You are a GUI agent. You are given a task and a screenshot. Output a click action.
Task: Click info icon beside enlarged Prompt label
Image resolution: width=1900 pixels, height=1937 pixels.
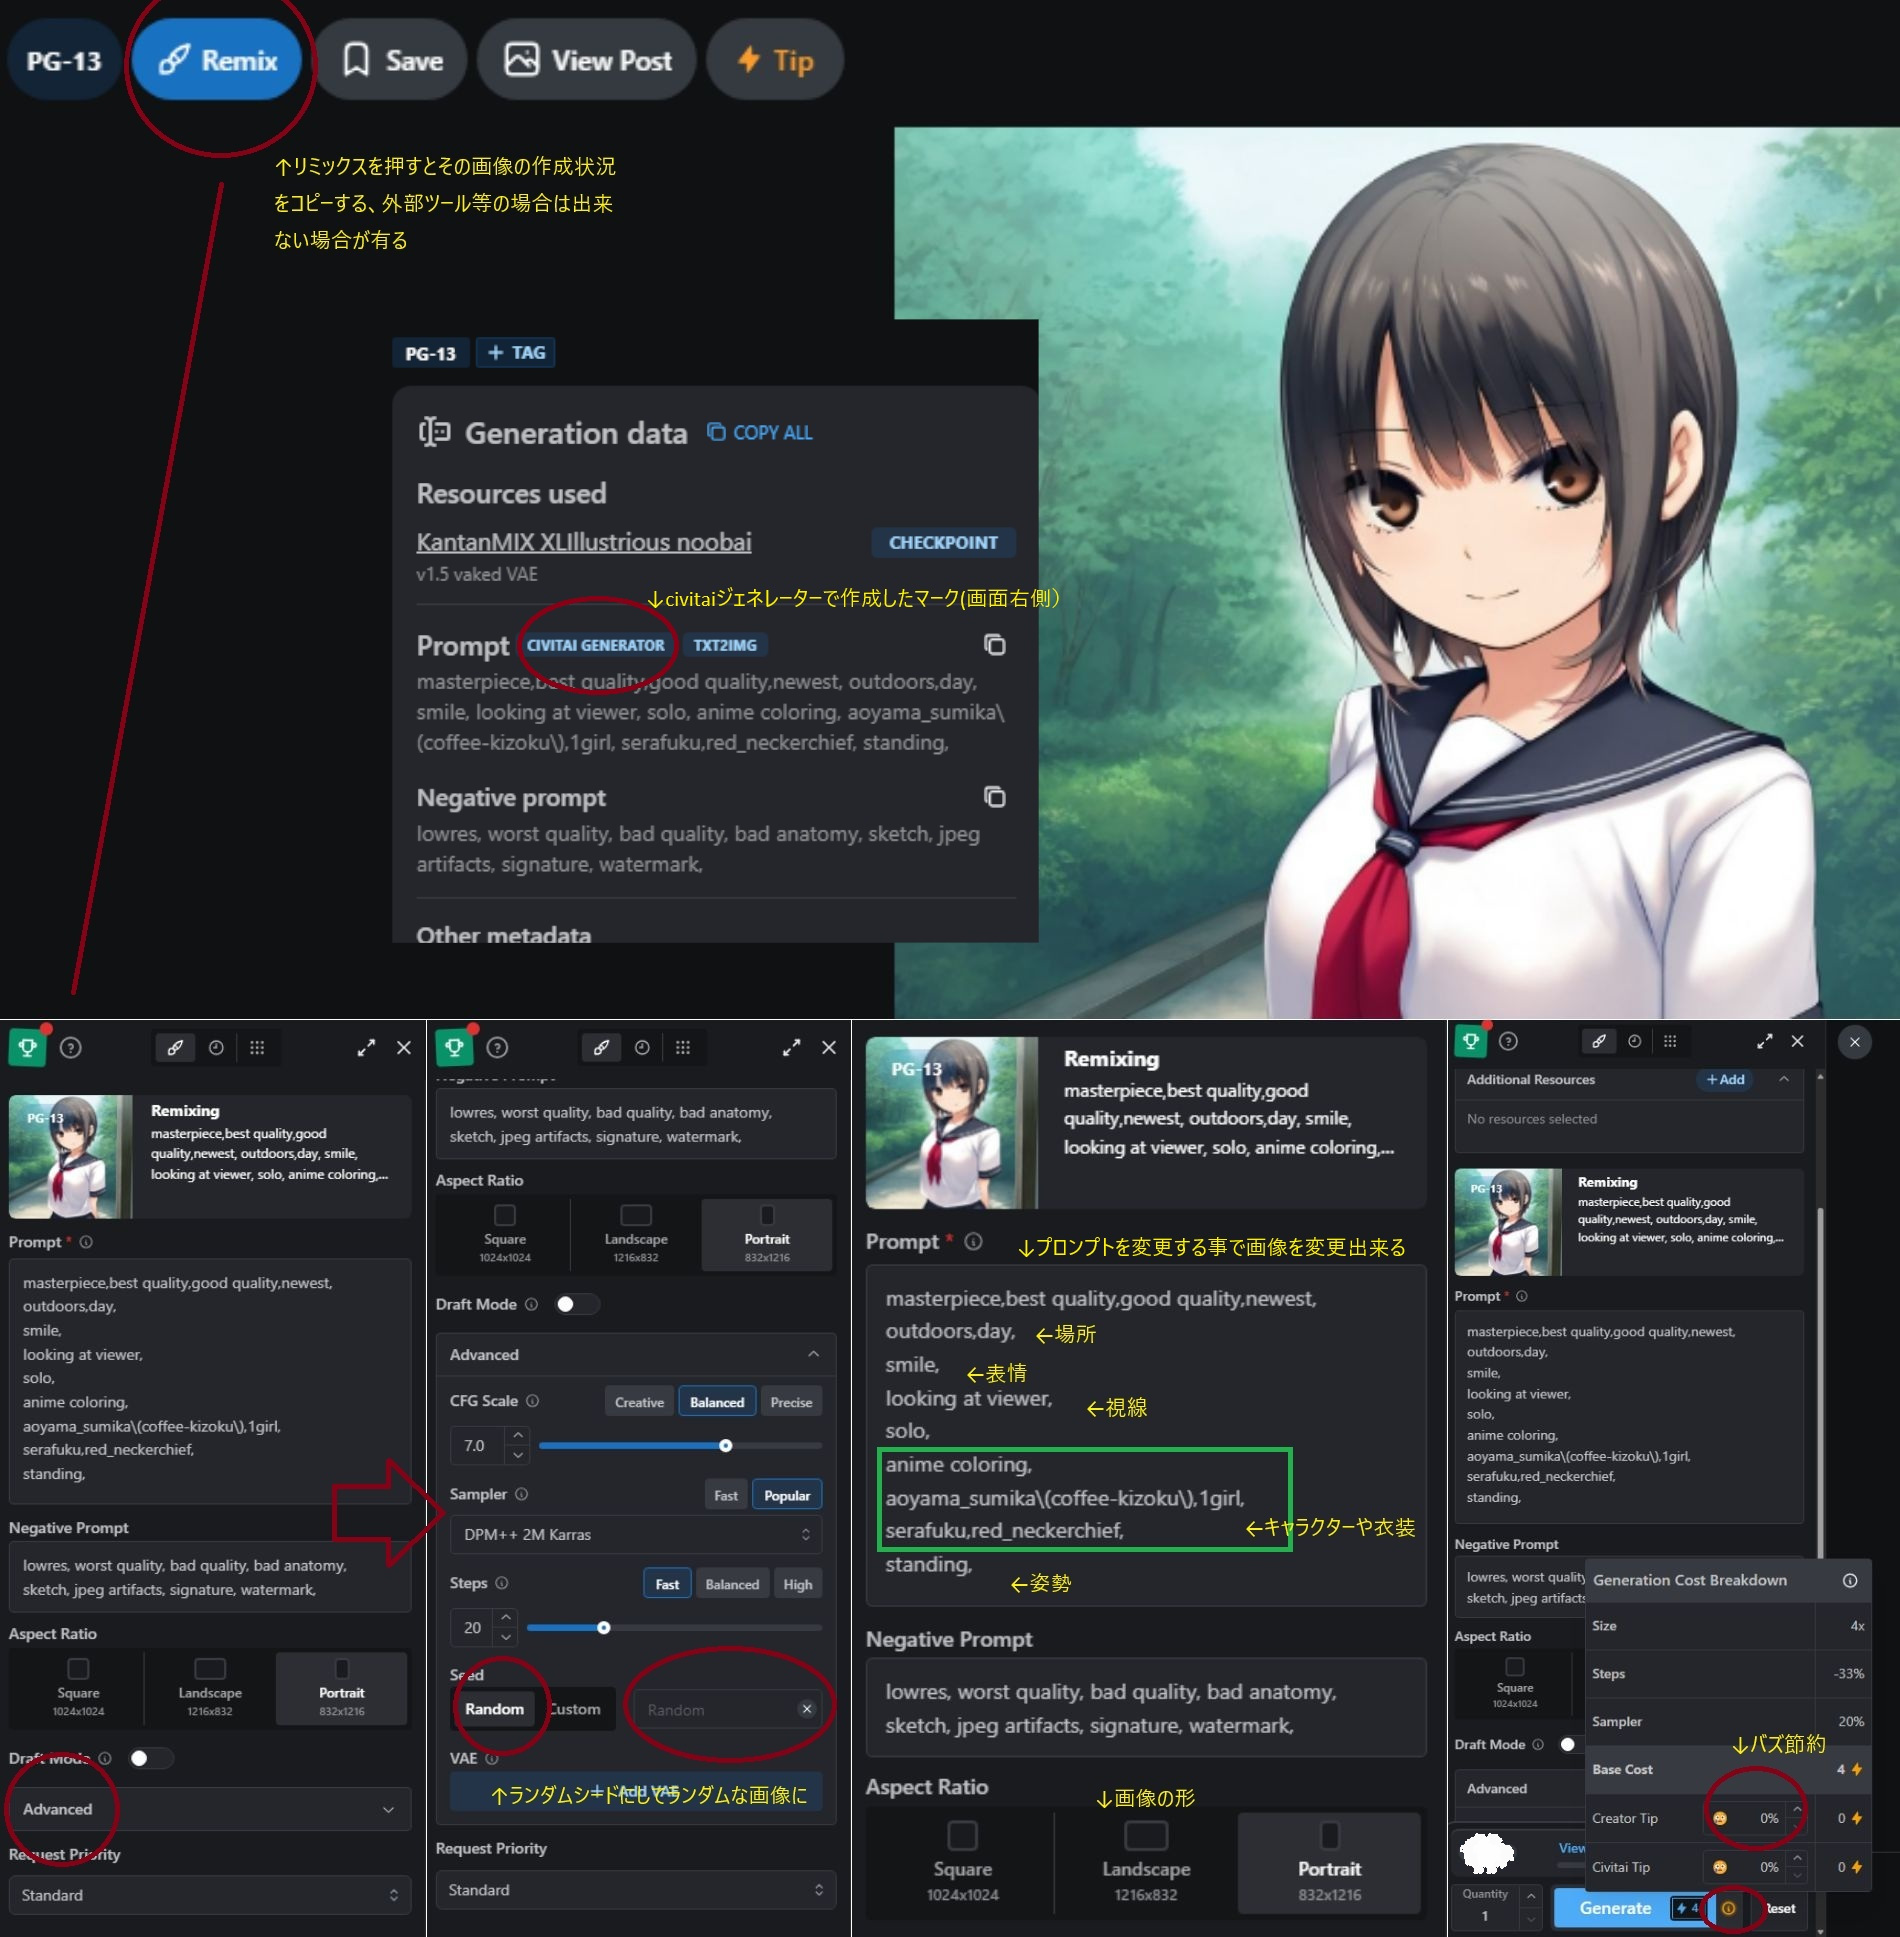(973, 1241)
